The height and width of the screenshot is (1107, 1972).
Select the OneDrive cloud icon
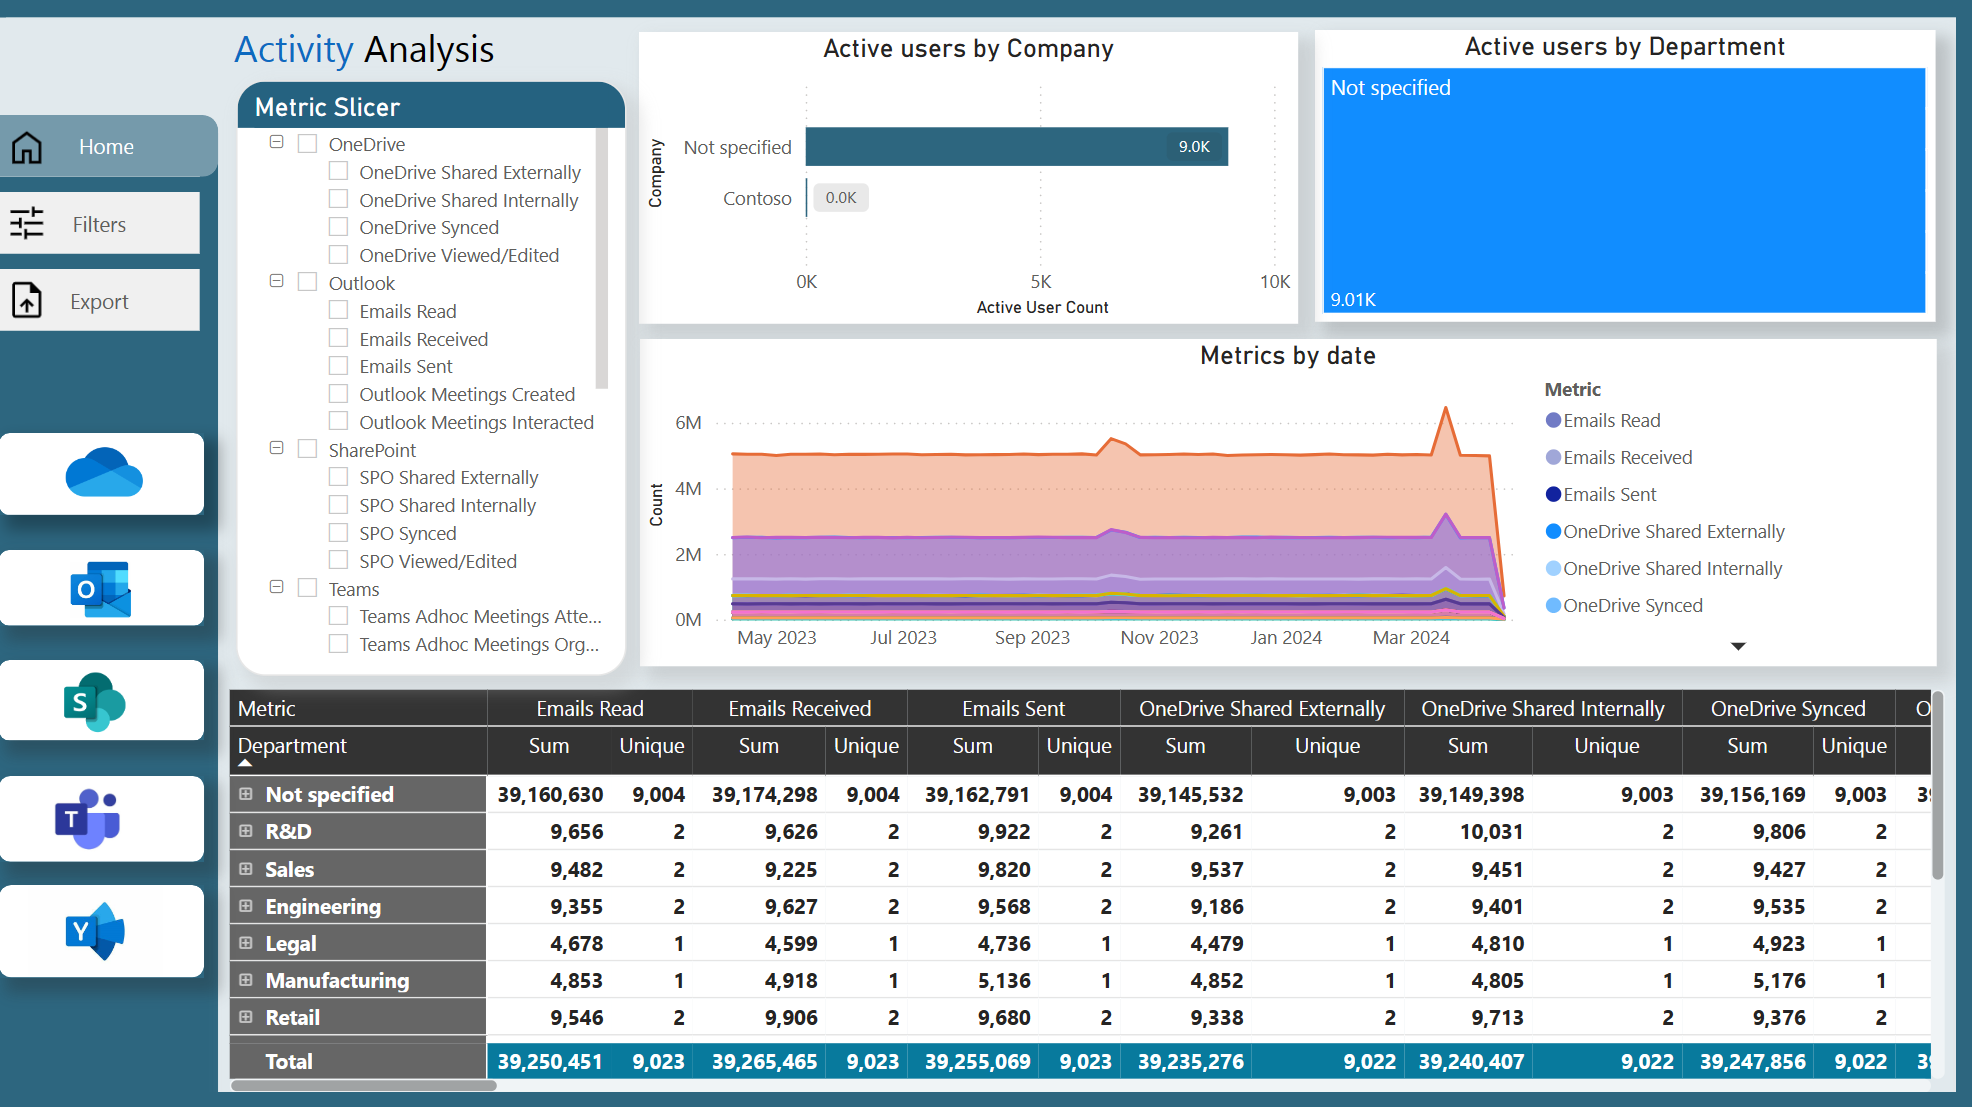coord(102,474)
